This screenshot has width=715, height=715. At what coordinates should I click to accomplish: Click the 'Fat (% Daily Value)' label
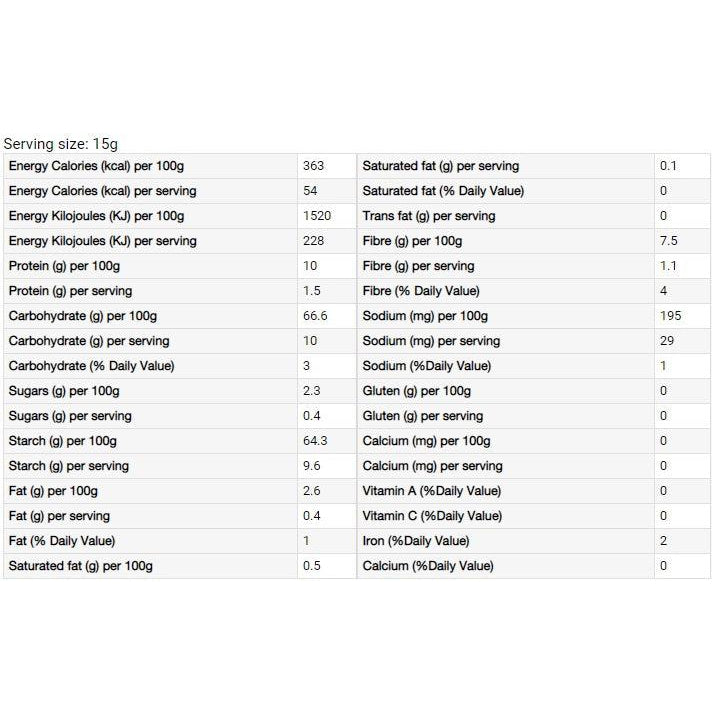pyautogui.click(x=62, y=541)
